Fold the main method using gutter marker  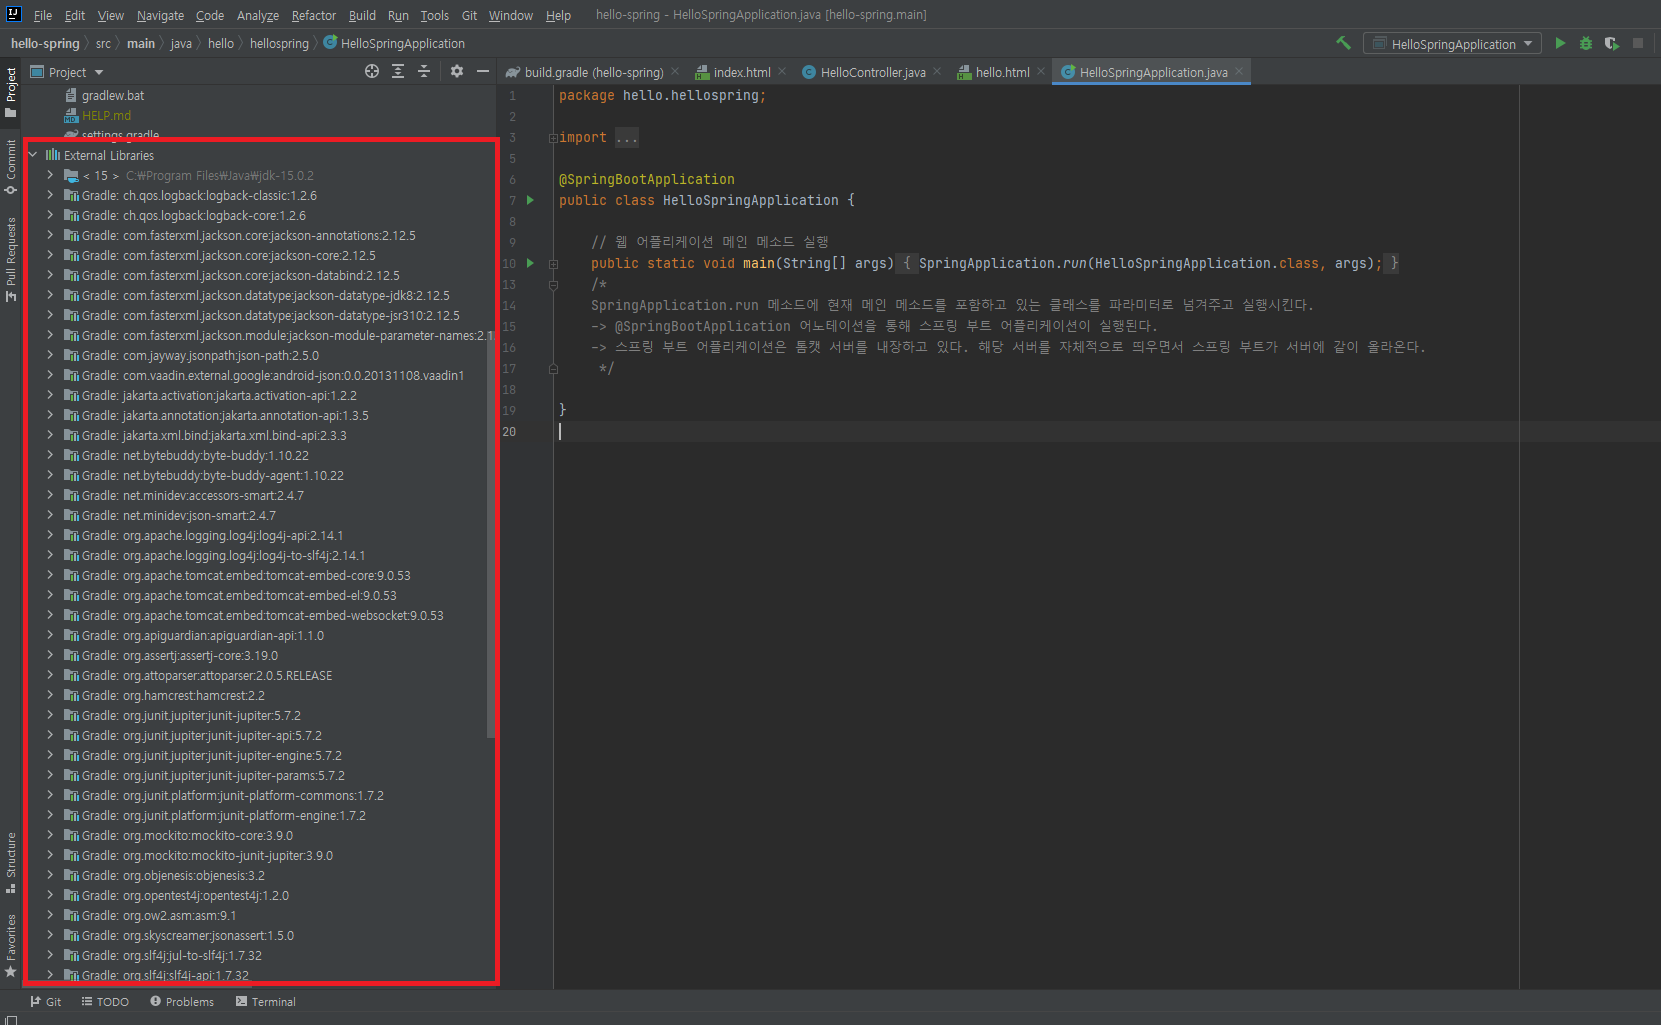(x=553, y=264)
